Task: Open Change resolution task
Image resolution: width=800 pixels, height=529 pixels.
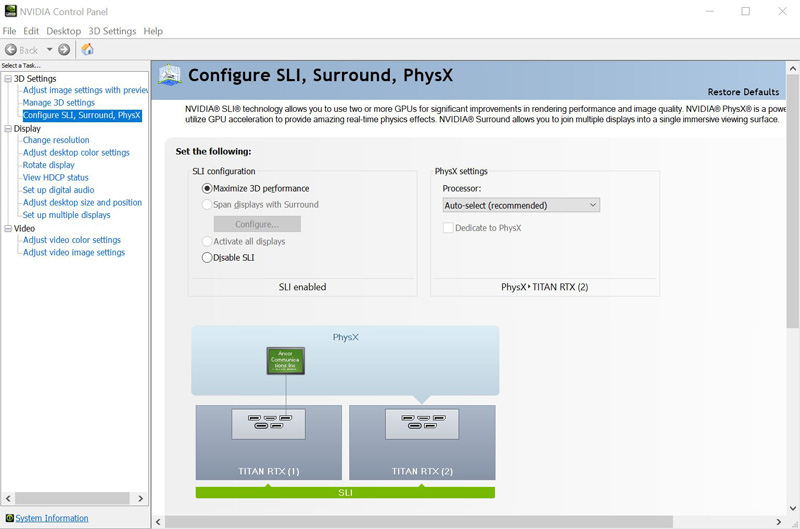Action: tap(56, 140)
